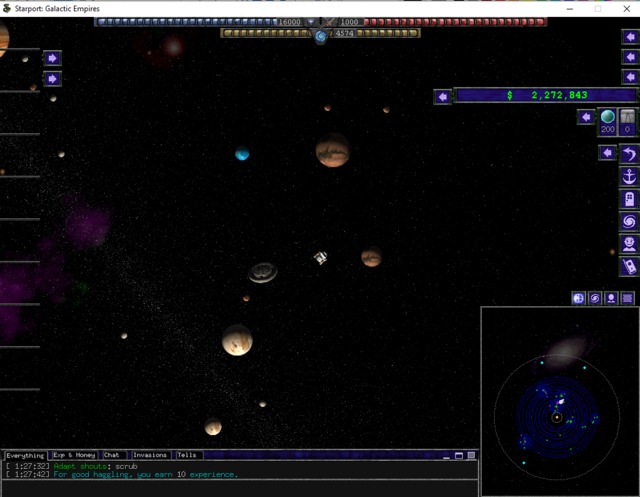Select the large reddish planet near the top
Image resolution: width=640 pixels, height=497 pixels.
333,150
